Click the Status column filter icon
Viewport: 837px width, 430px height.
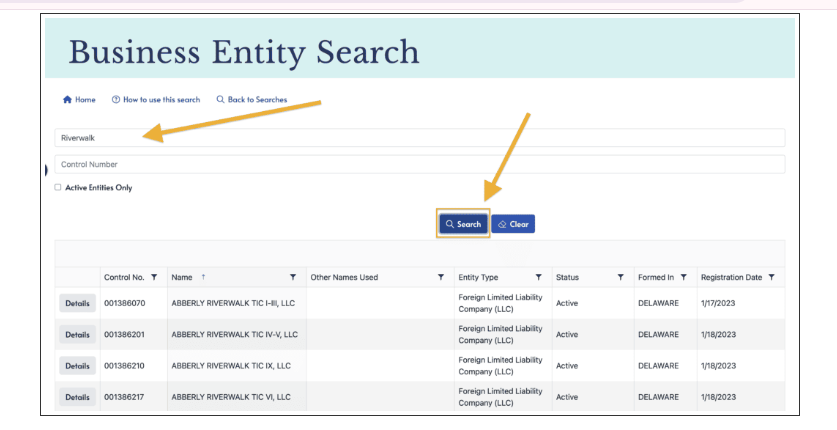click(620, 277)
